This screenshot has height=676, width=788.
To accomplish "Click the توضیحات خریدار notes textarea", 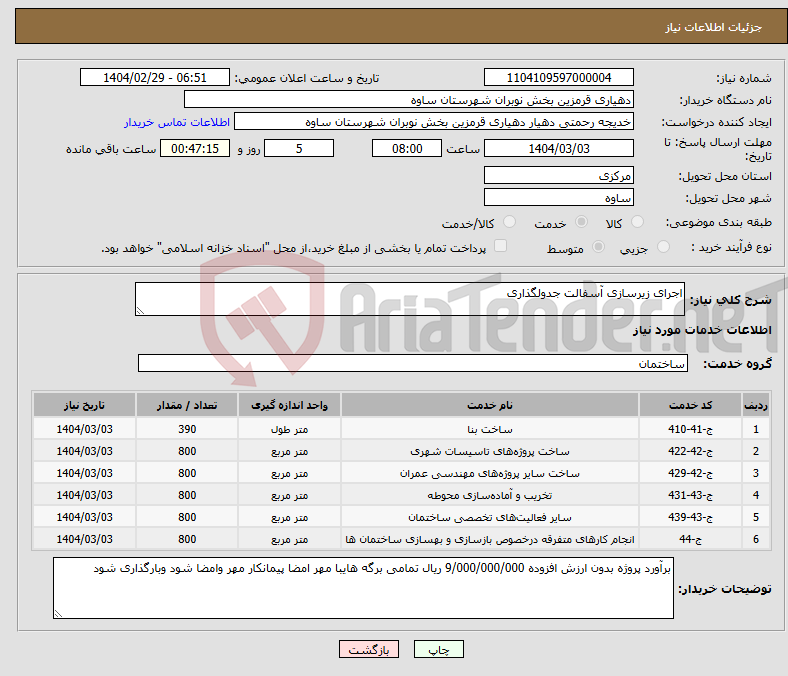I will point(363,588).
